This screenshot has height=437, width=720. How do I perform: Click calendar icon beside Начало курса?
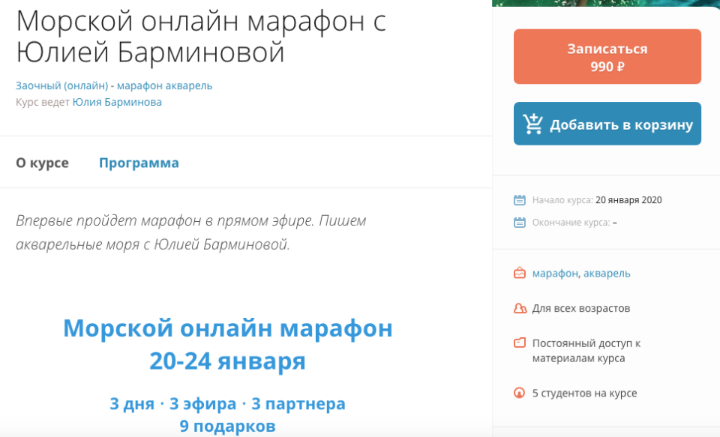519,200
